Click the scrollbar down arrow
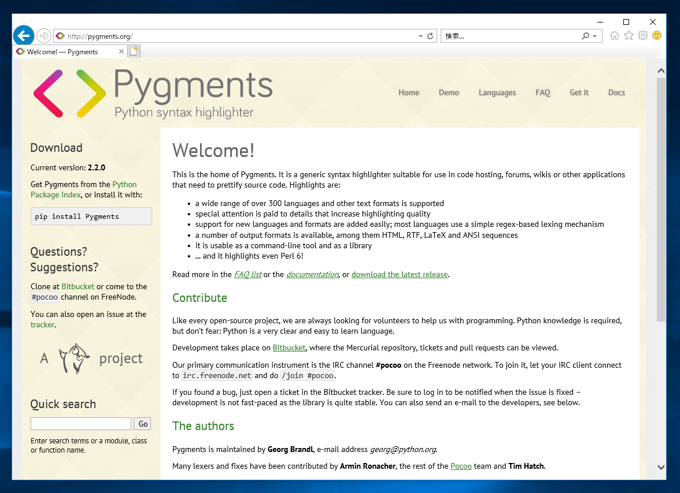This screenshot has height=493, width=680. (x=661, y=467)
